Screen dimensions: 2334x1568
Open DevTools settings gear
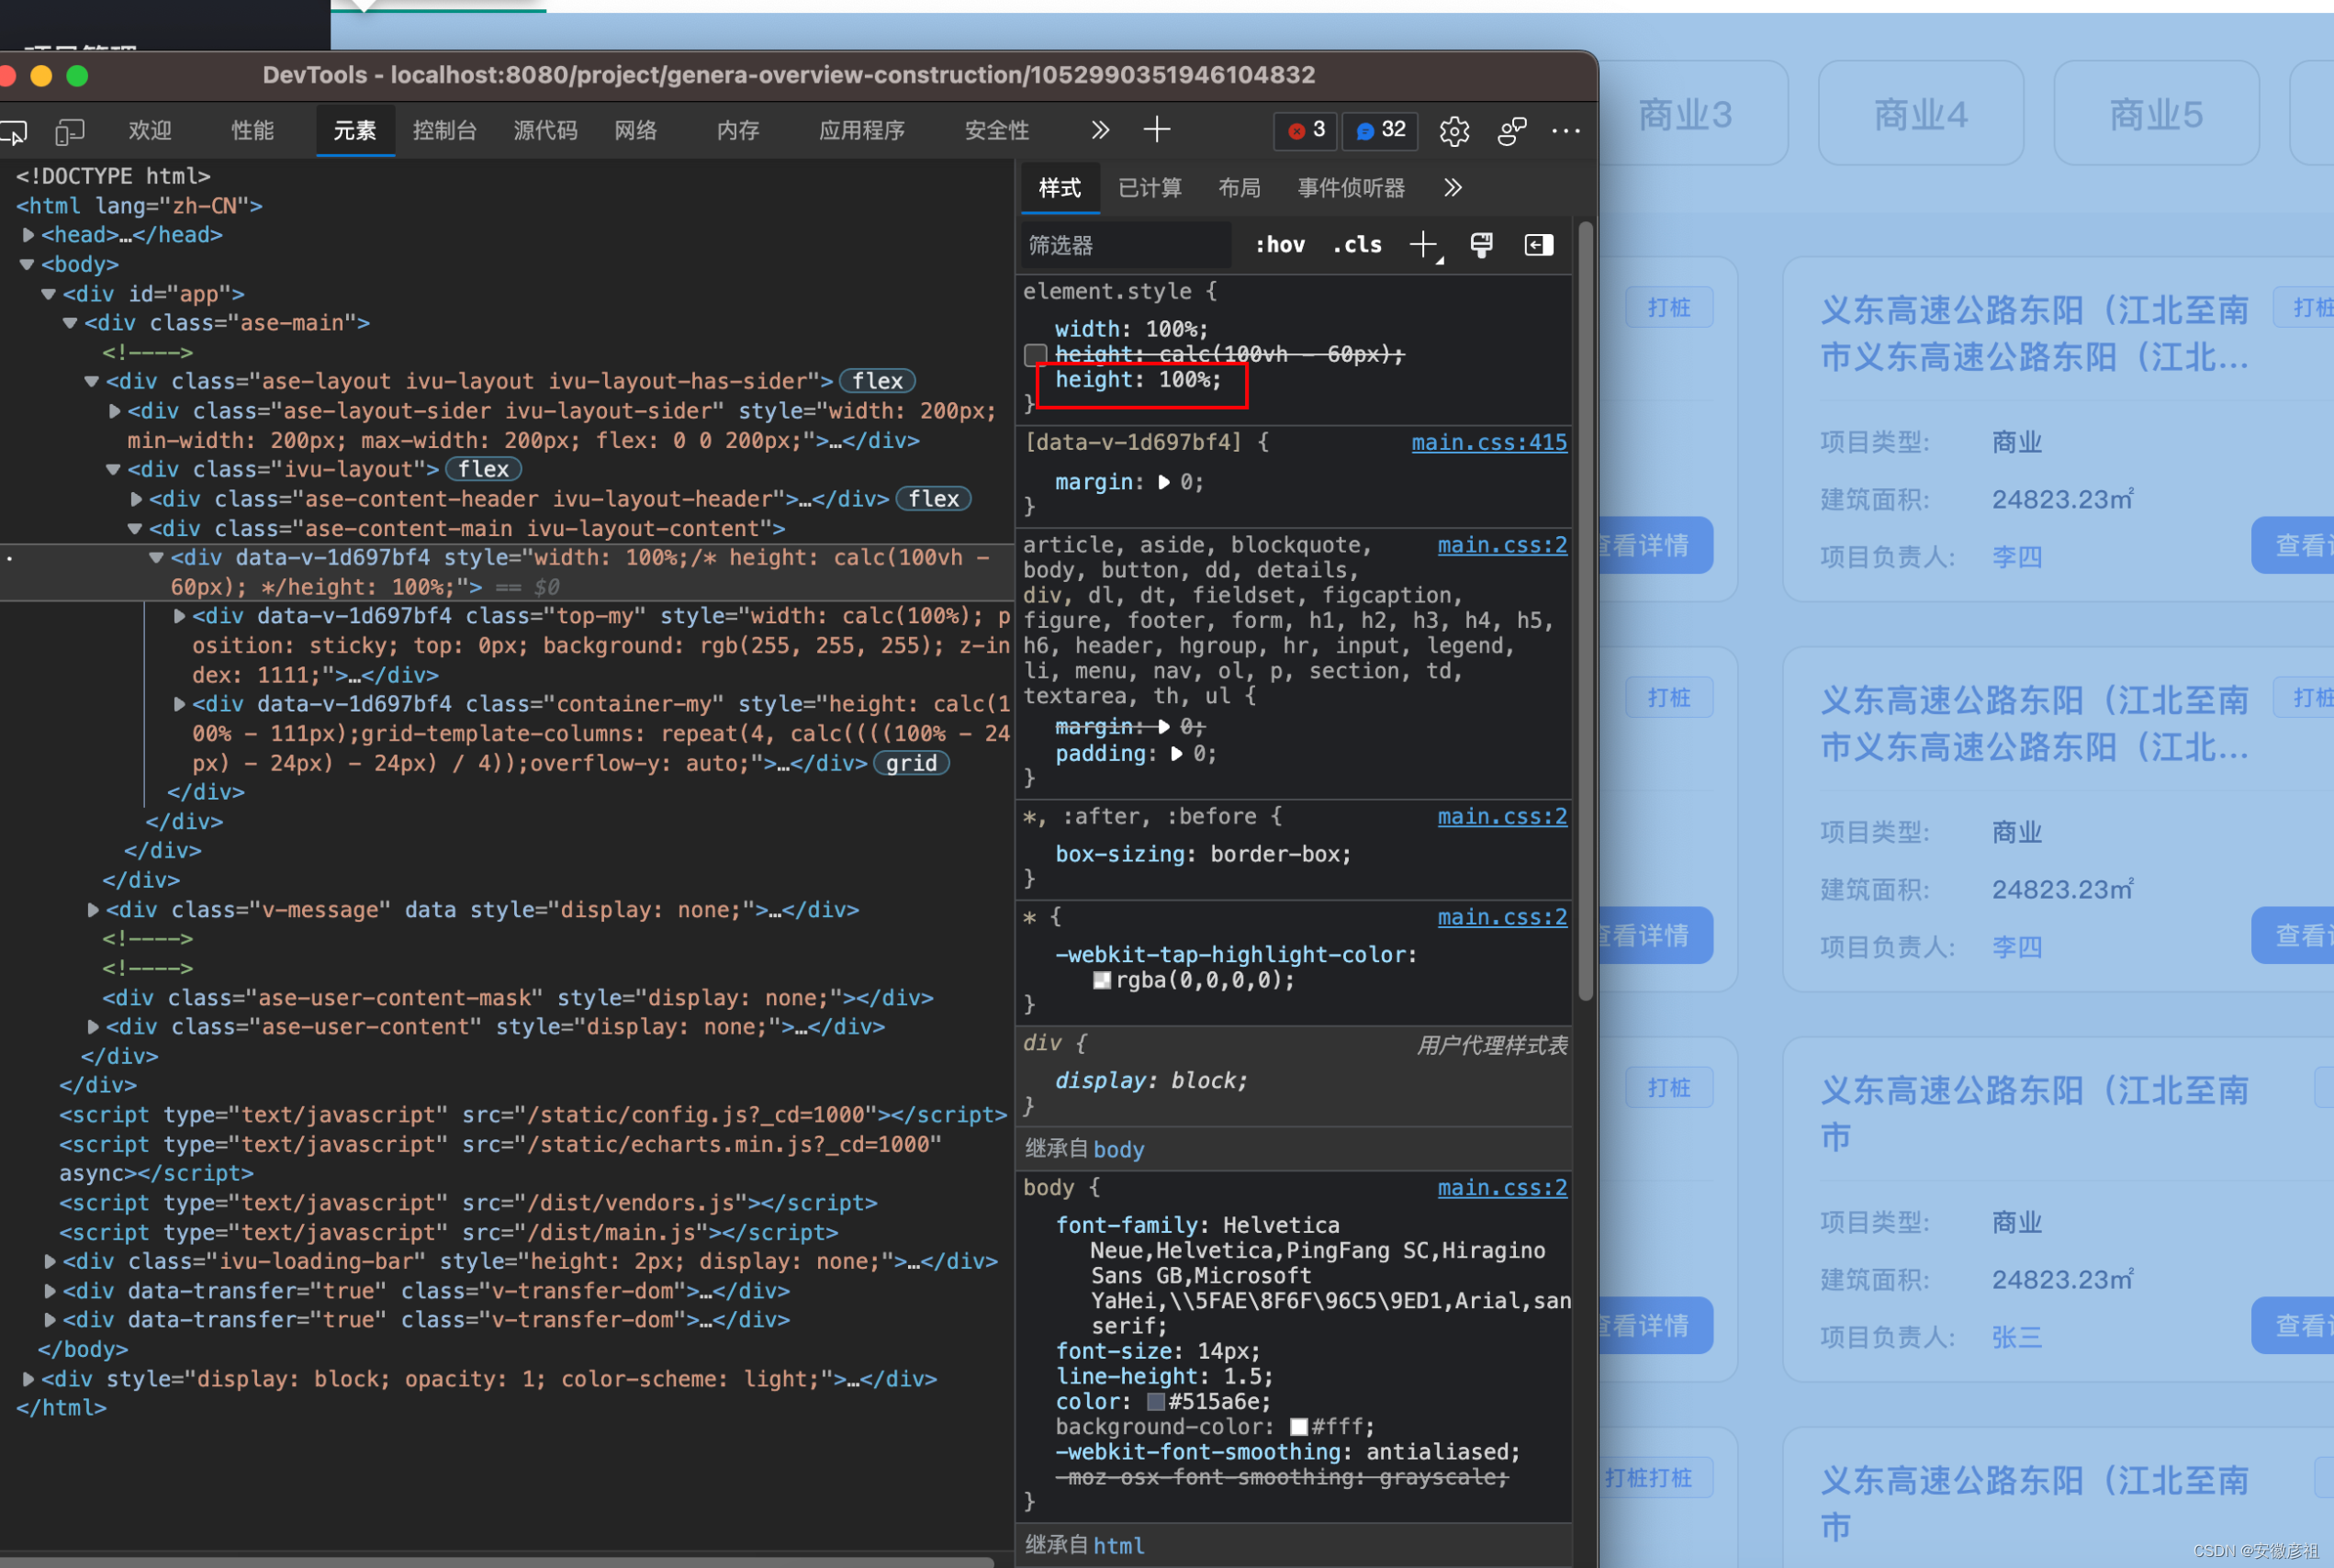(x=1453, y=131)
